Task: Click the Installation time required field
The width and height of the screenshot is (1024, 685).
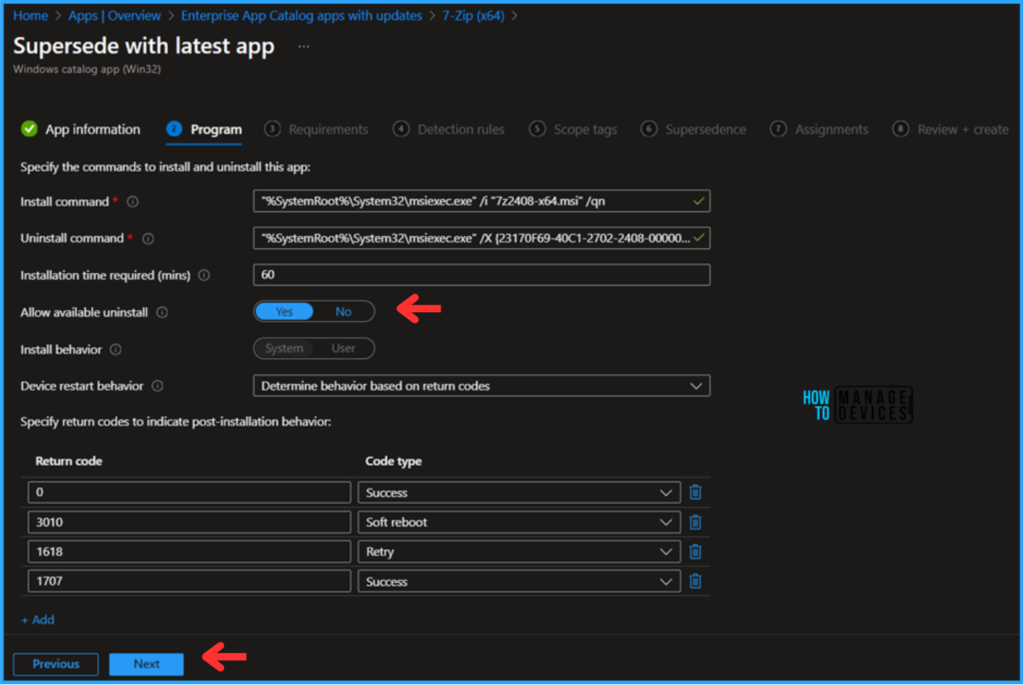Action: [481, 275]
